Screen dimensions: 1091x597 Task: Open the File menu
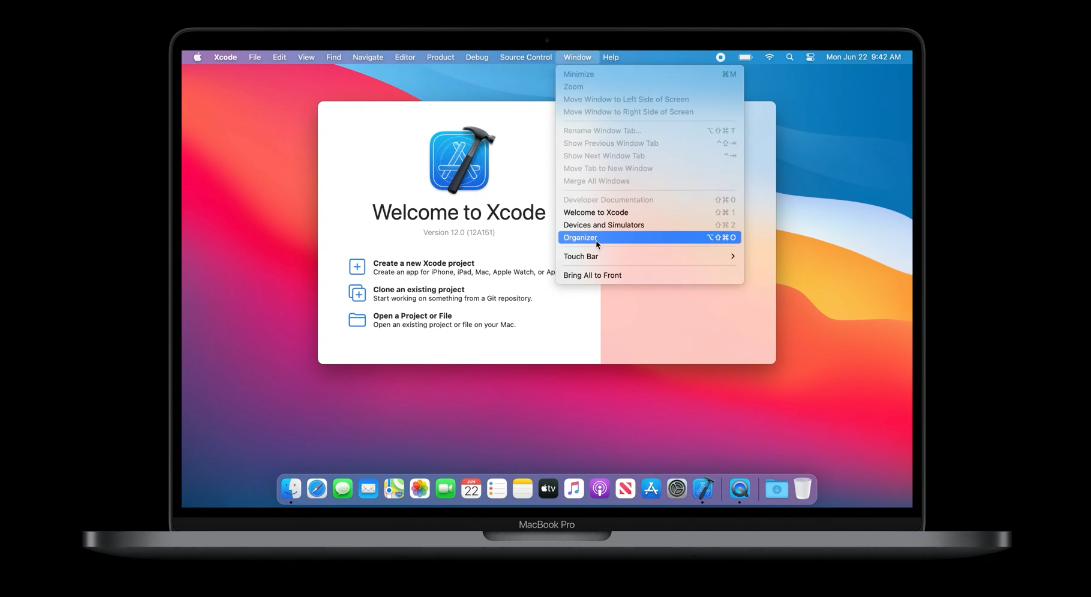pyautogui.click(x=255, y=57)
